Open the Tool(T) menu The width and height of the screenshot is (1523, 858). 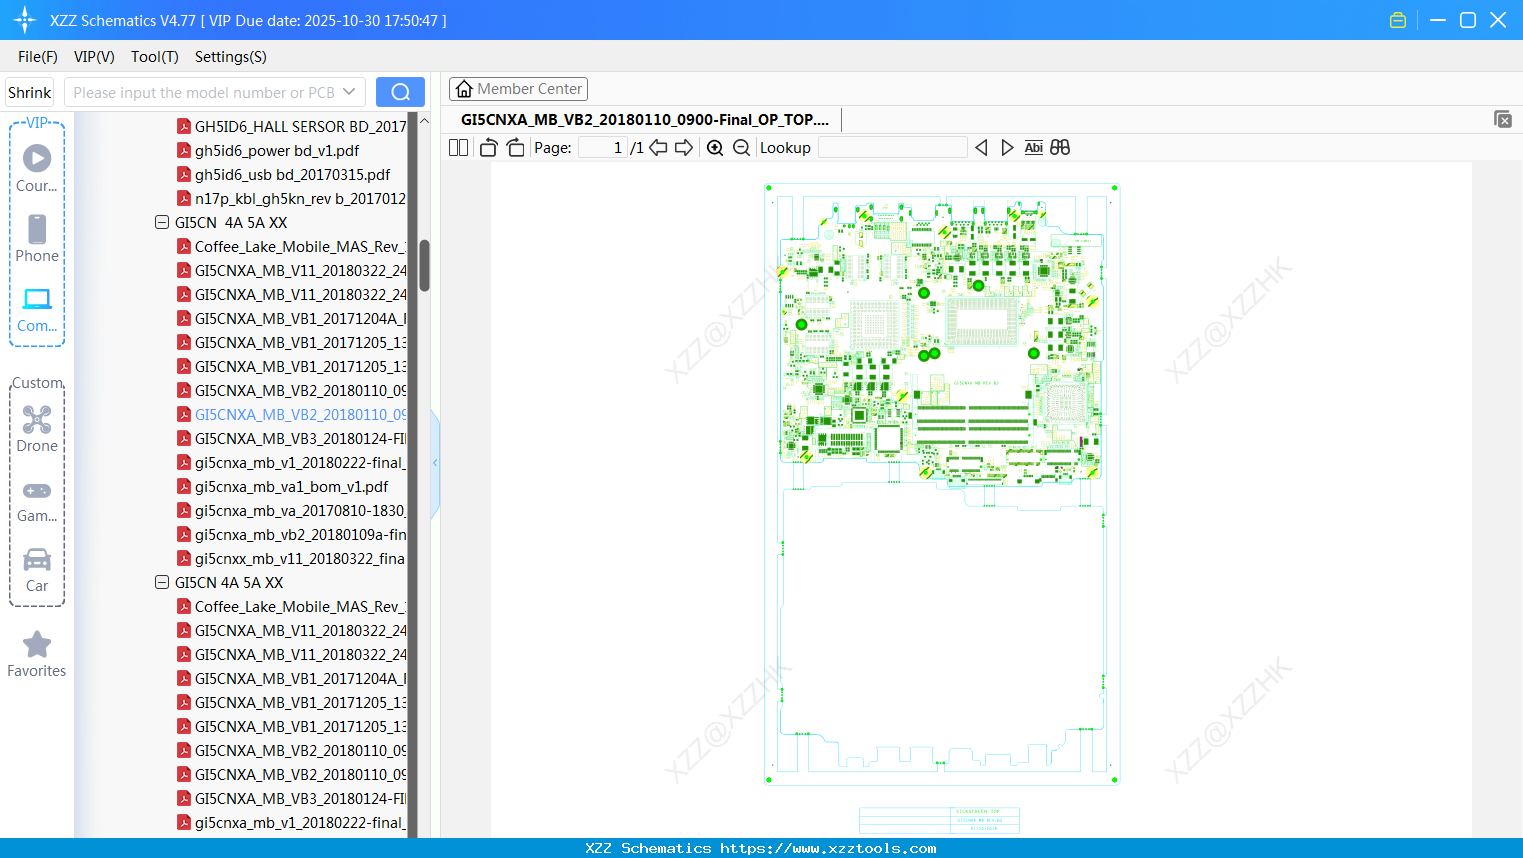[x=154, y=57]
